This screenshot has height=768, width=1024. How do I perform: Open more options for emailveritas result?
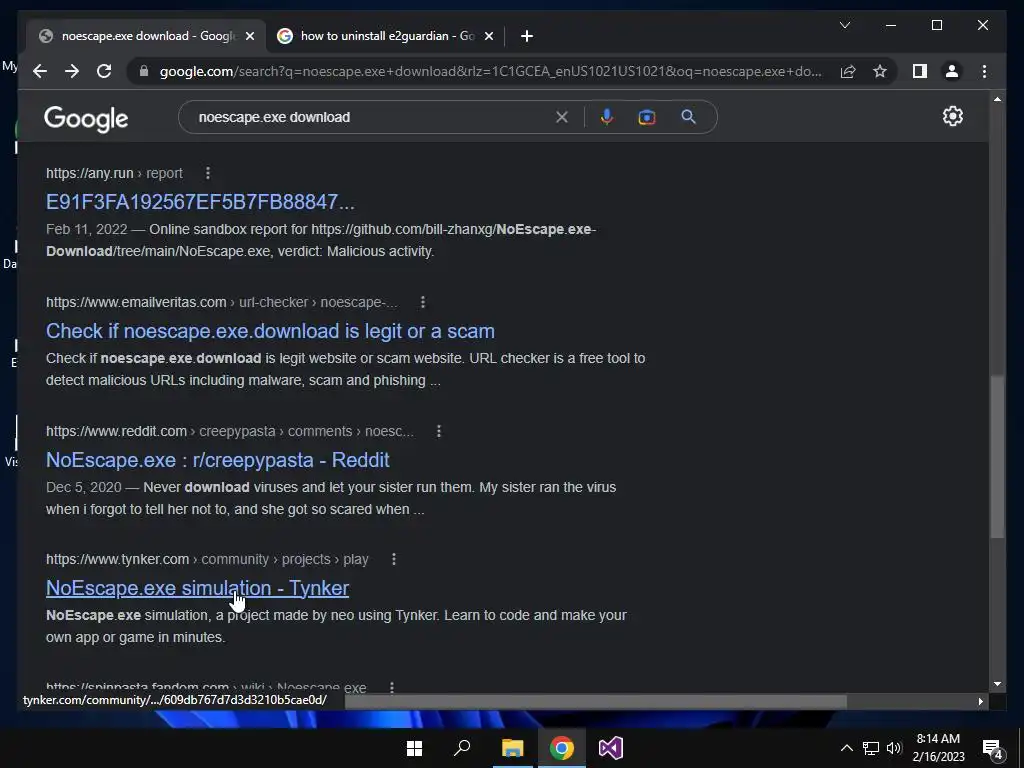[x=423, y=302]
